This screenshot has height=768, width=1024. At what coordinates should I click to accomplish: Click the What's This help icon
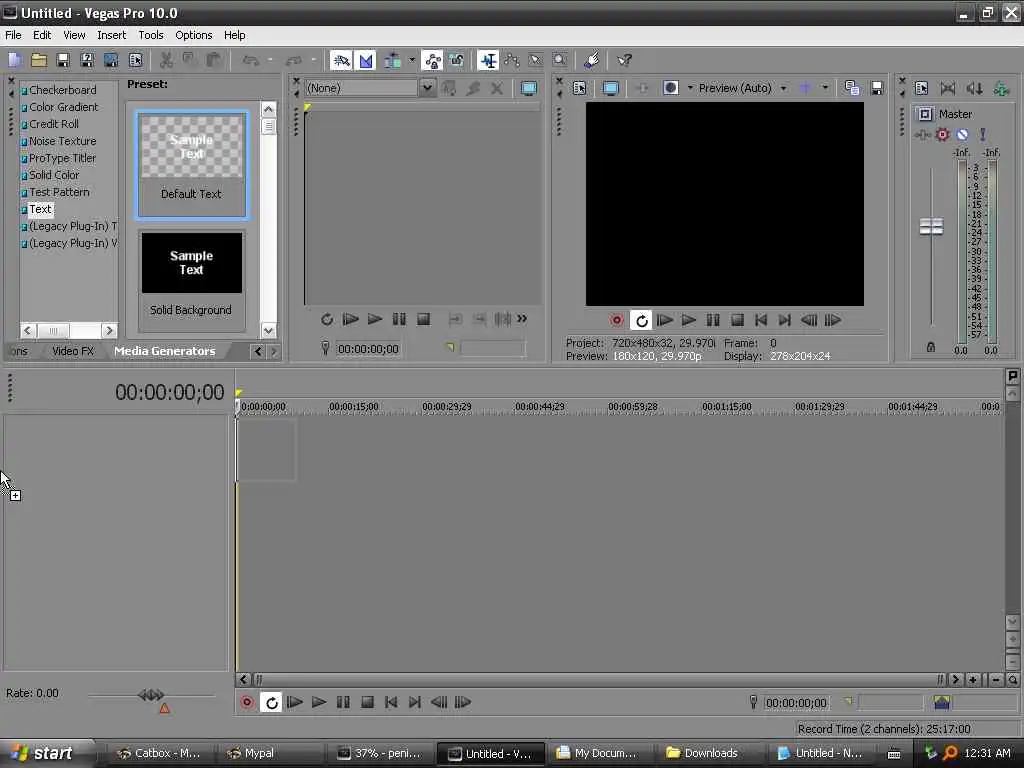click(x=624, y=61)
